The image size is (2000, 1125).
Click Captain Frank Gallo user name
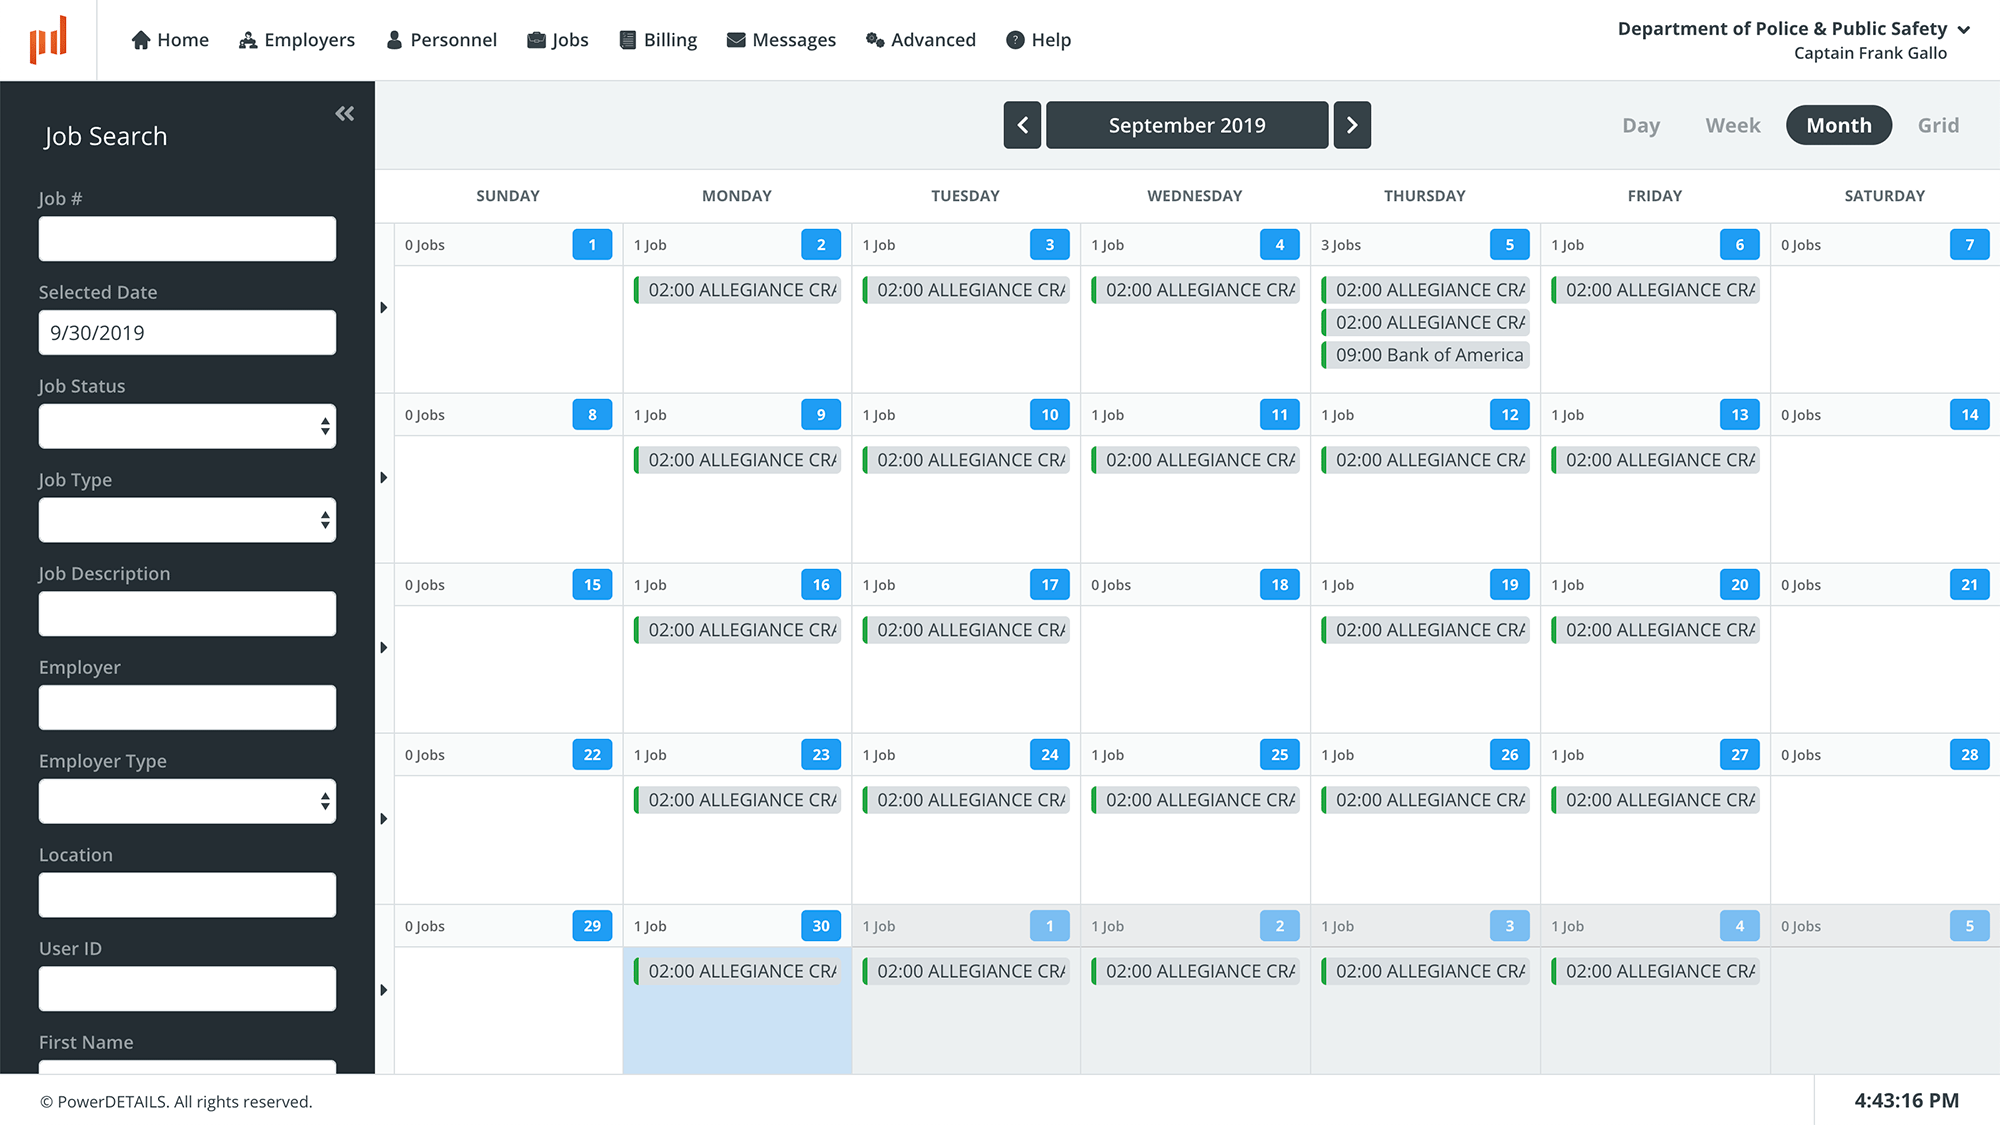pos(1870,53)
